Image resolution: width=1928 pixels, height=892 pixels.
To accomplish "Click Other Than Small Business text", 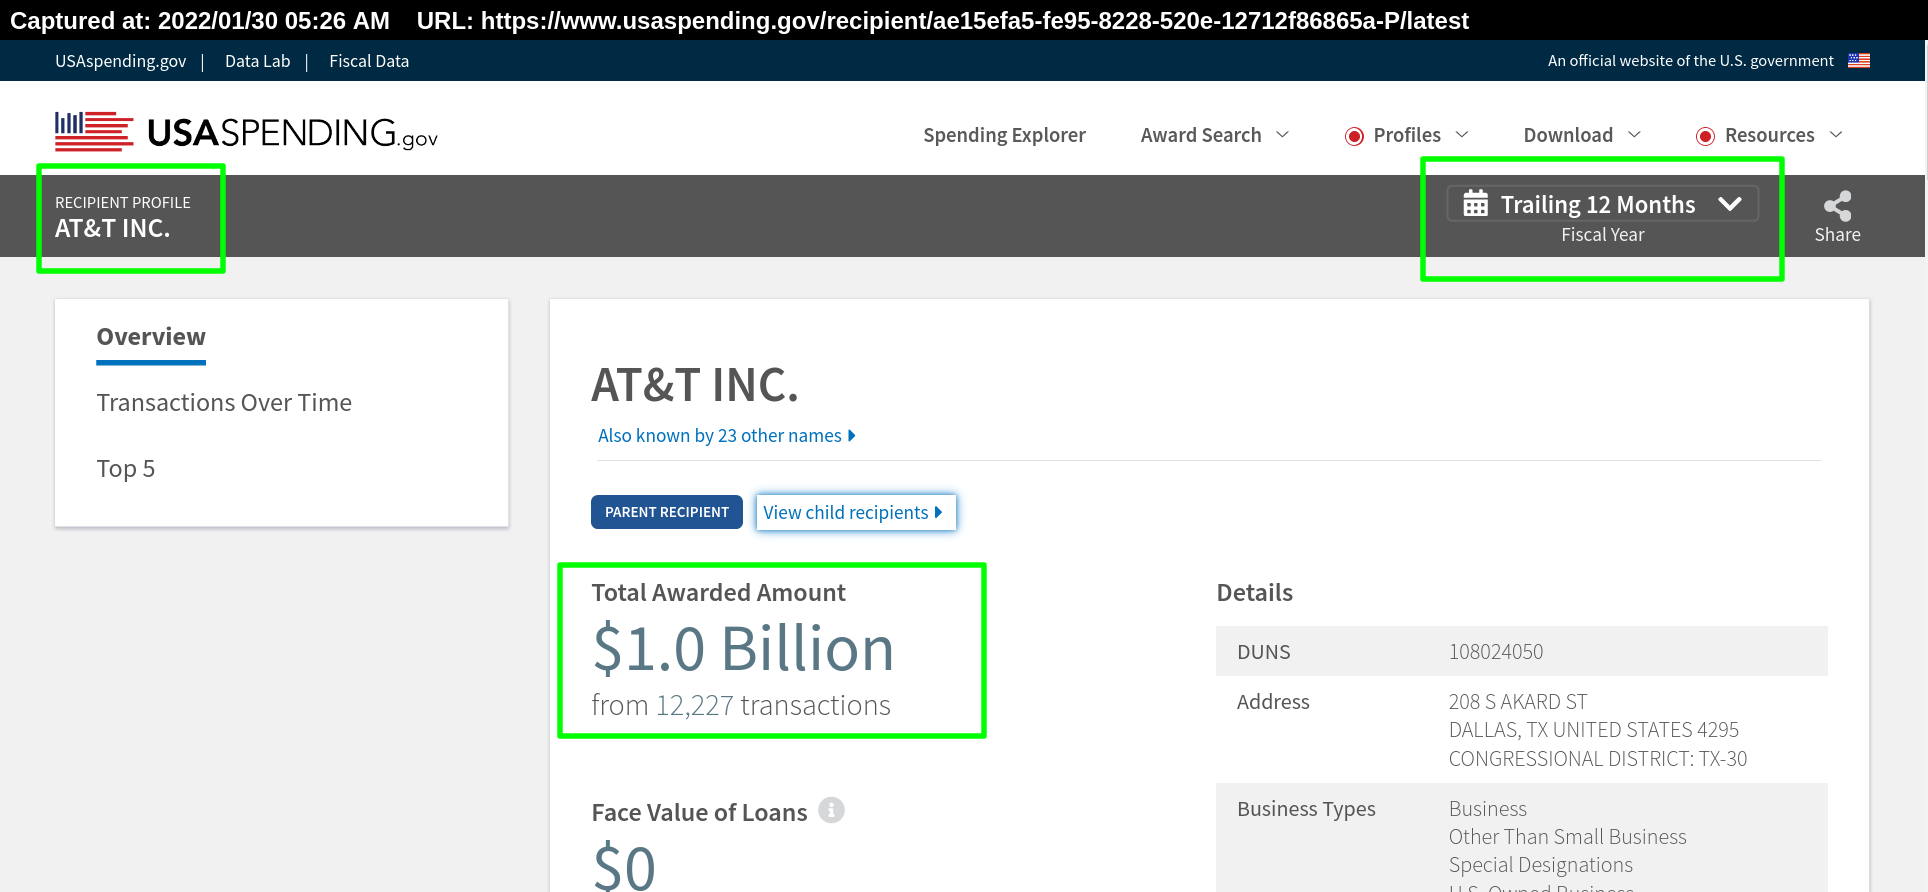I will pyautogui.click(x=1568, y=837).
